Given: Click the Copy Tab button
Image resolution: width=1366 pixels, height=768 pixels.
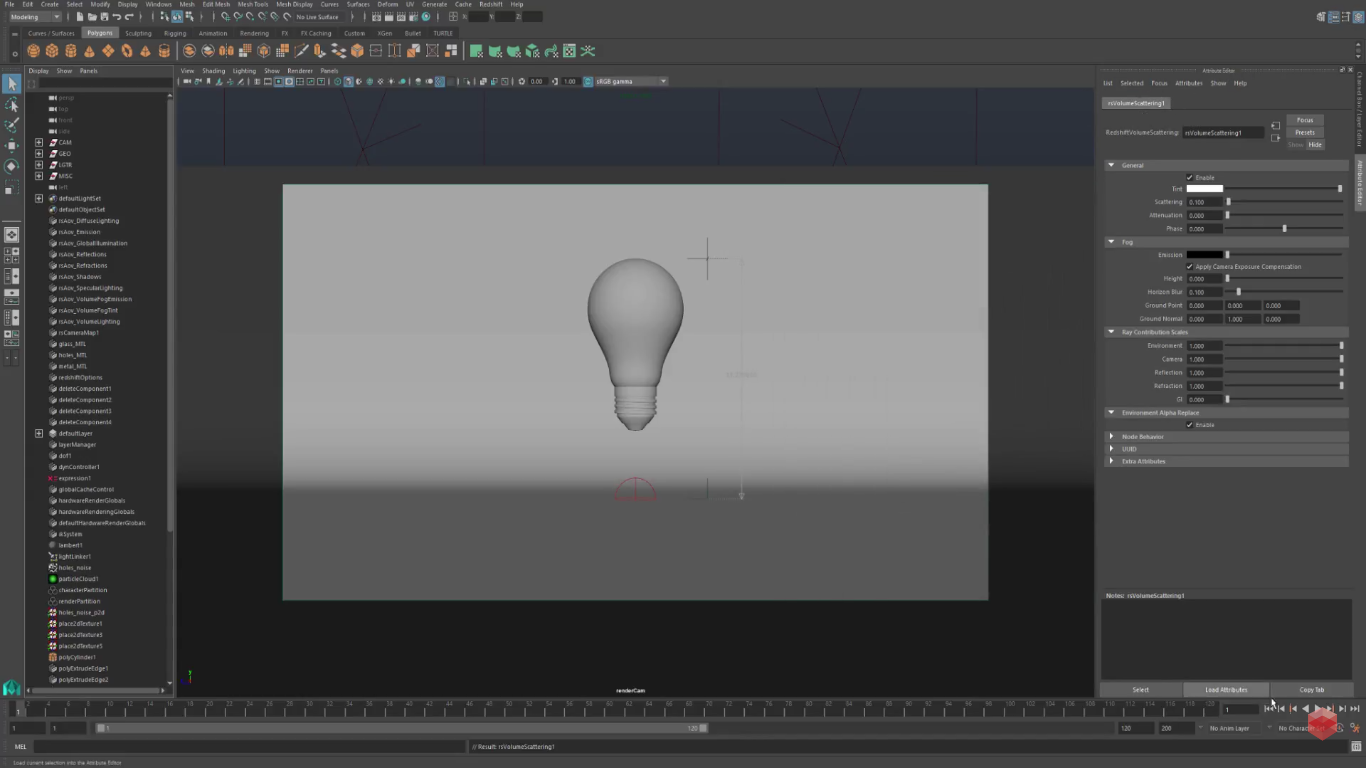Looking at the screenshot, I should pyautogui.click(x=1312, y=690).
